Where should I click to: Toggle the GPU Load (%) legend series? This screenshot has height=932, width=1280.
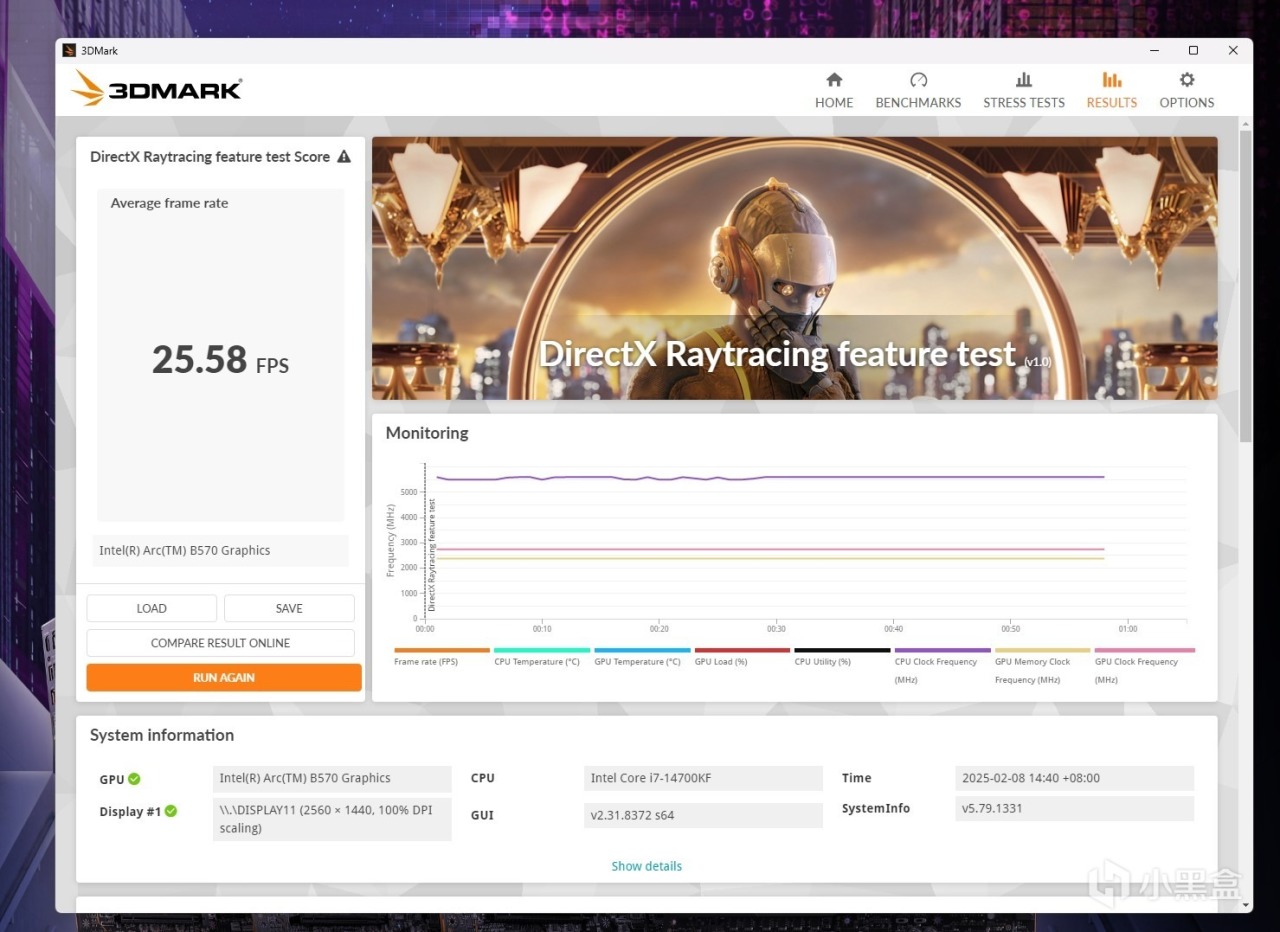click(x=721, y=661)
